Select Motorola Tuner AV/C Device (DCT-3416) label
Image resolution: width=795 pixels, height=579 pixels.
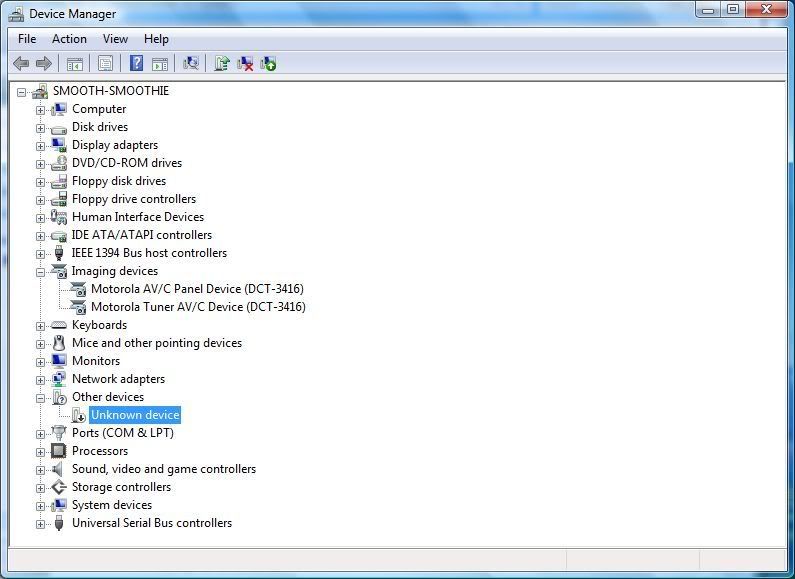point(198,307)
